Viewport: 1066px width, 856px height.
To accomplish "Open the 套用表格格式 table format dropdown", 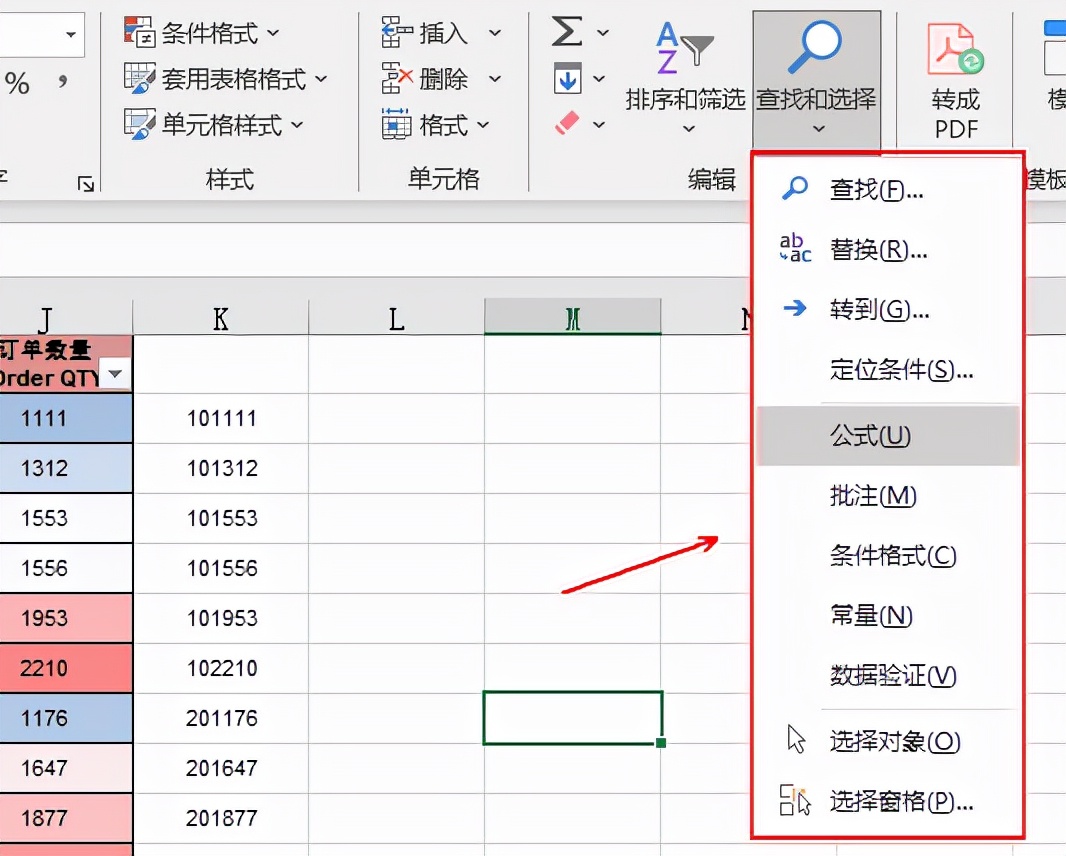I will pos(226,78).
